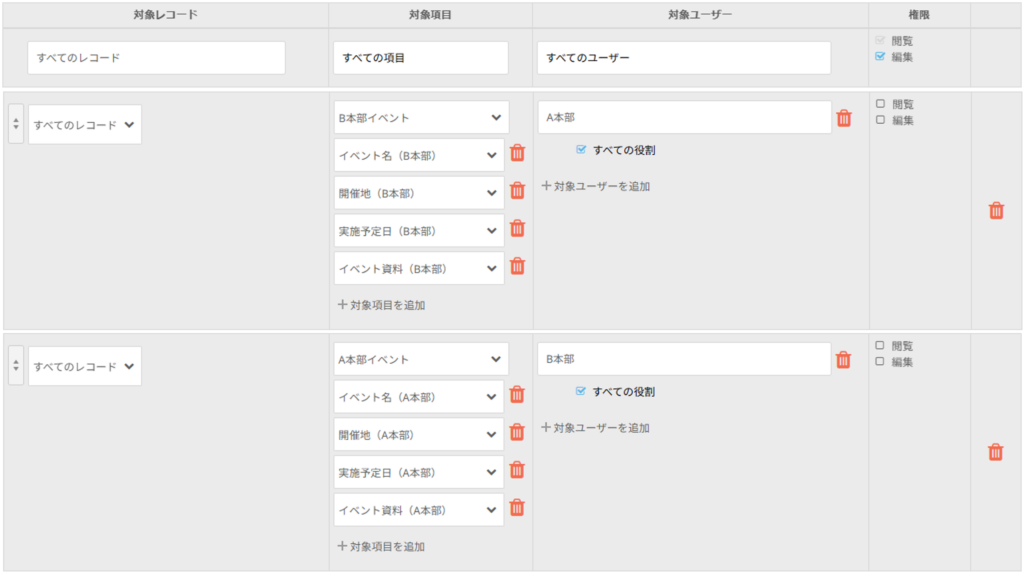Image resolution: width=1024 pixels, height=573 pixels.
Task: Add a target item to the B本部イベント rule
Action: pos(381,305)
